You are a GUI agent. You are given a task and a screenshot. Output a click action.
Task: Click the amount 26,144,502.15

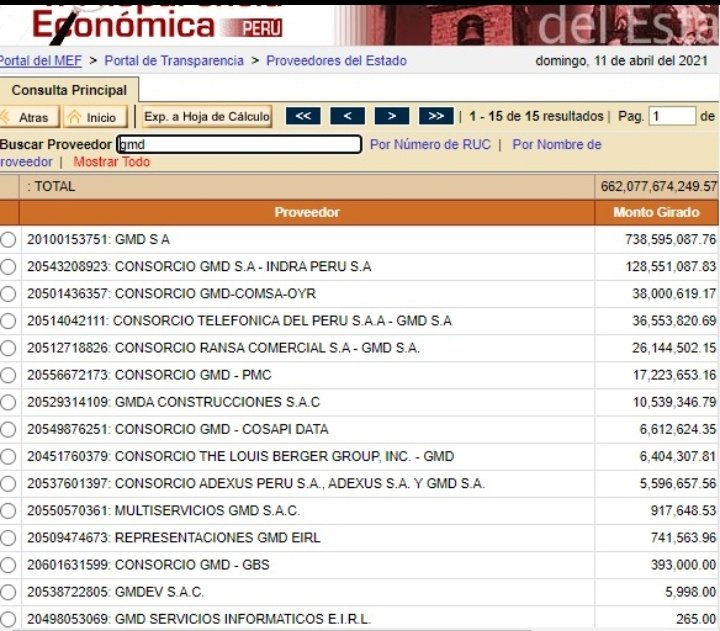674,348
